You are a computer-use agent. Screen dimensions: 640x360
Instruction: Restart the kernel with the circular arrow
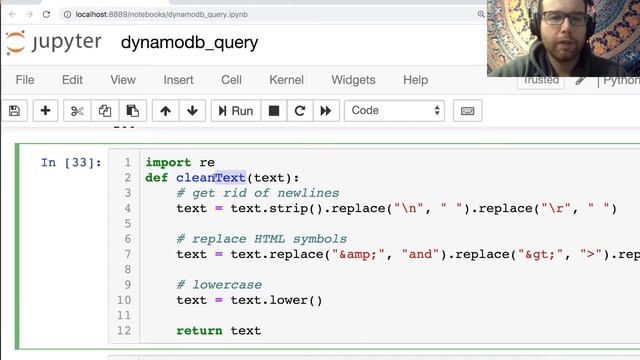[300, 111]
